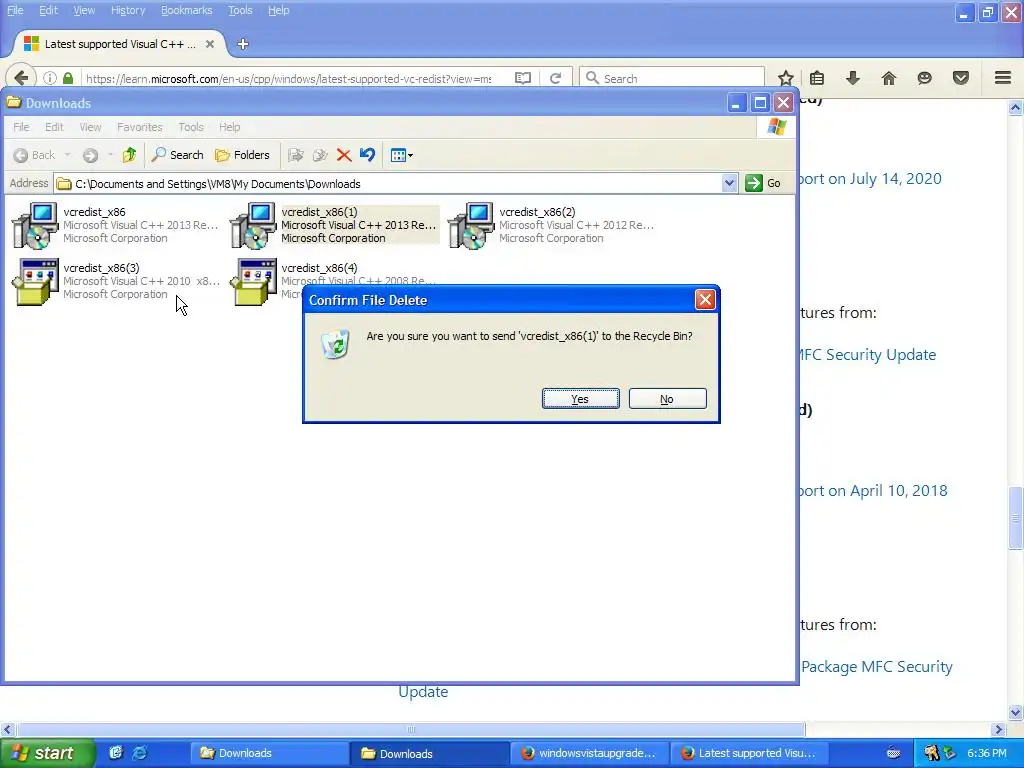This screenshot has height=768, width=1024.
Task: Click the Copy To toolbar icon
Action: [320, 155]
